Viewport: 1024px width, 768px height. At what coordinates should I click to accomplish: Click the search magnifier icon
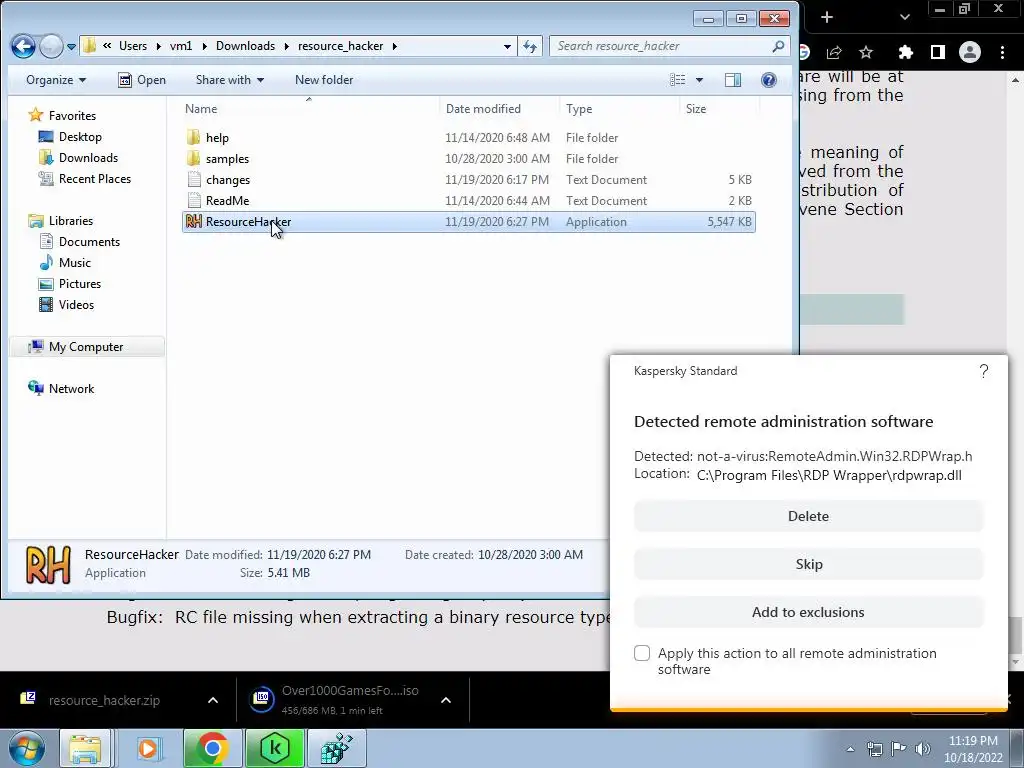tap(778, 46)
